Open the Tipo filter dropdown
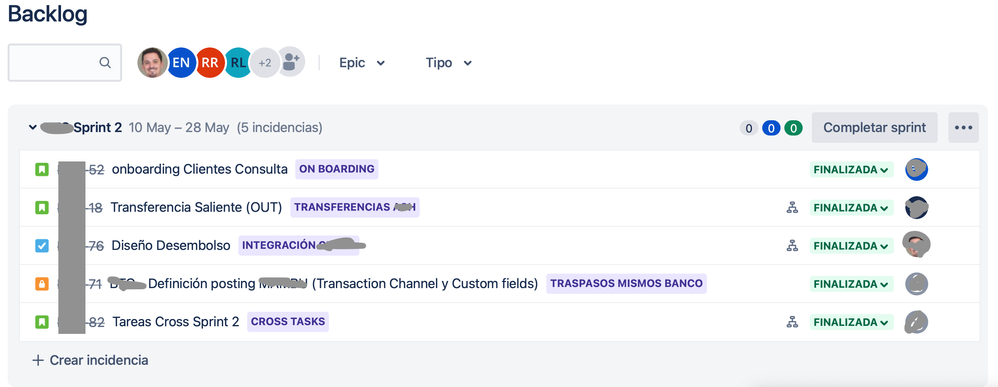Screen dimensions: 998x387 point(449,62)
